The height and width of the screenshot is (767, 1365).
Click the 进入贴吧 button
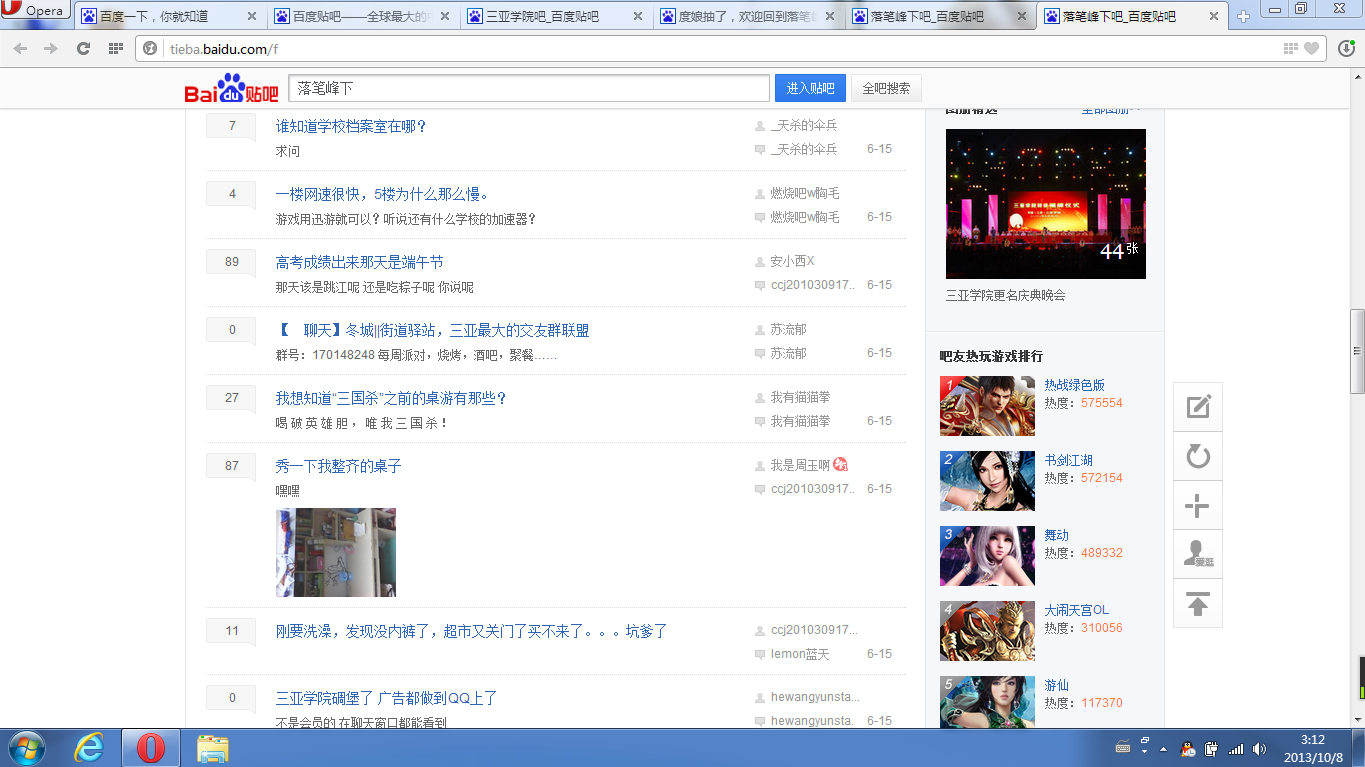(x=810, y=88)
